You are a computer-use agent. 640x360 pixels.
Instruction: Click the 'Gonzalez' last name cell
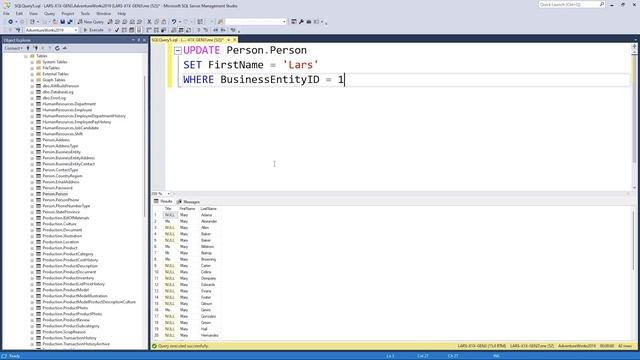pos(209,316)
